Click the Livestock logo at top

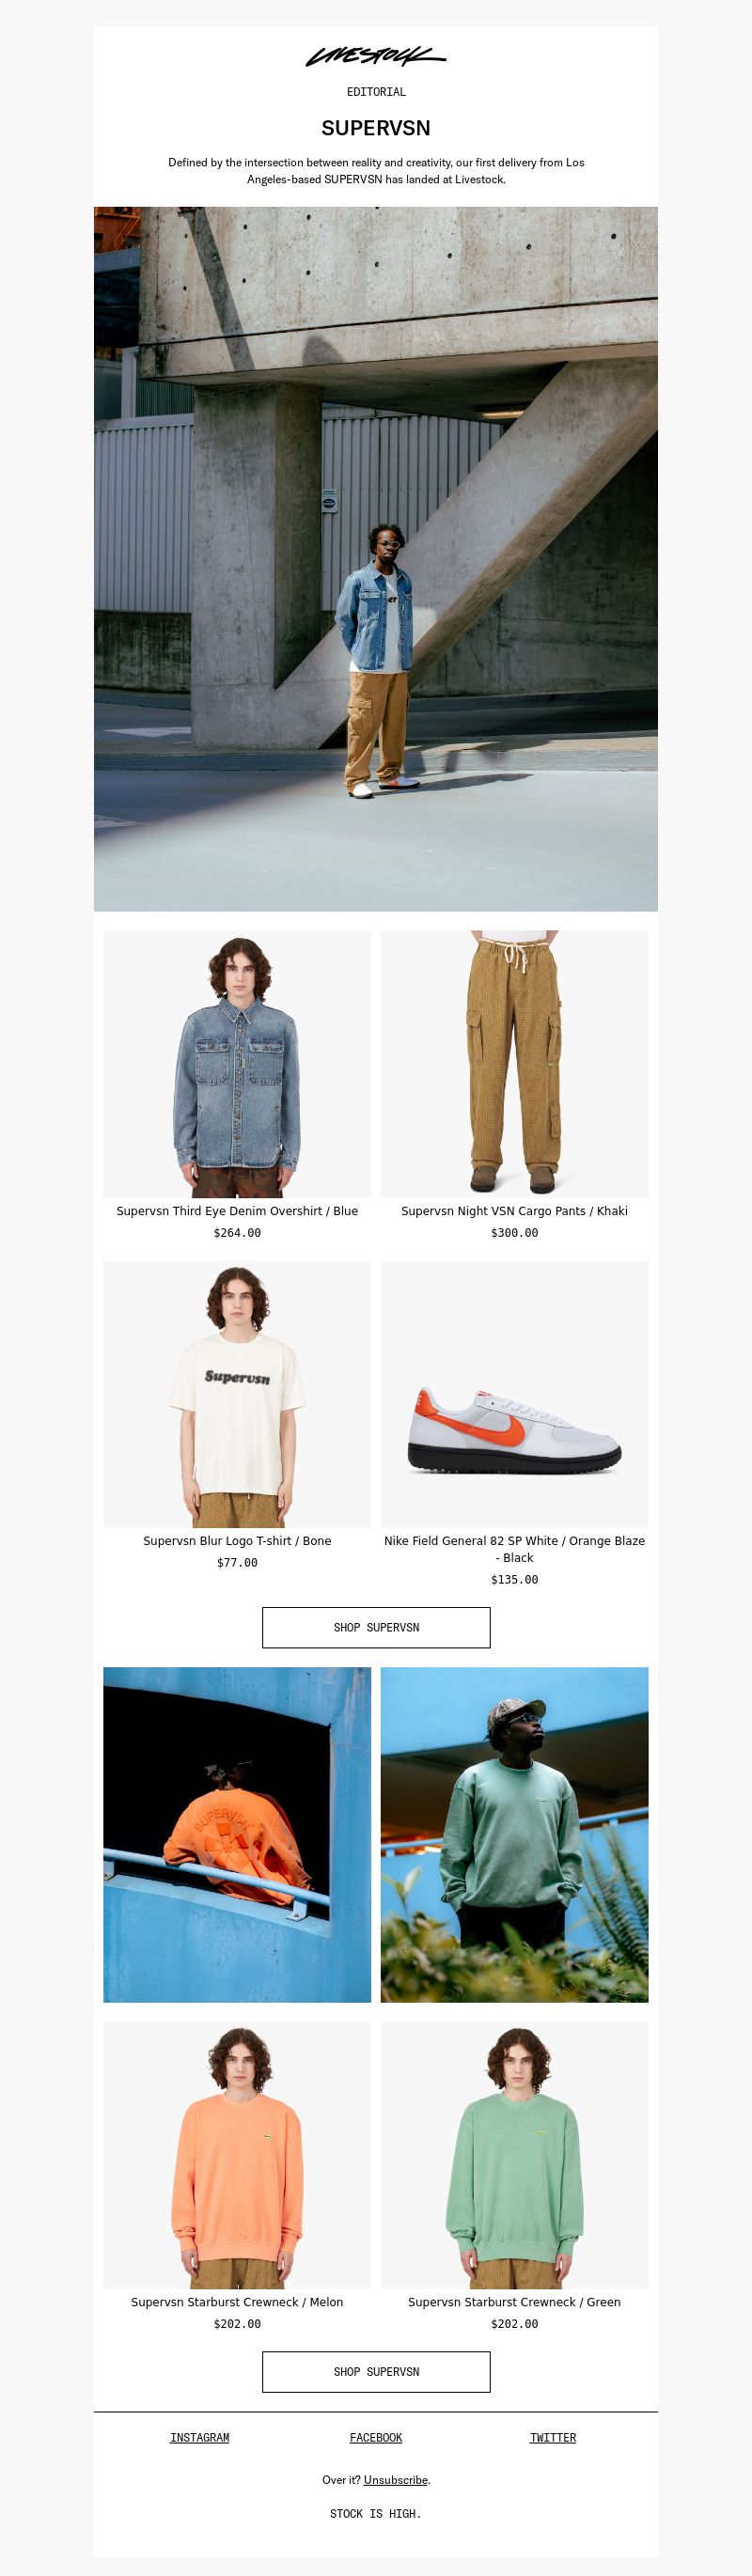(x=376, y=57)
